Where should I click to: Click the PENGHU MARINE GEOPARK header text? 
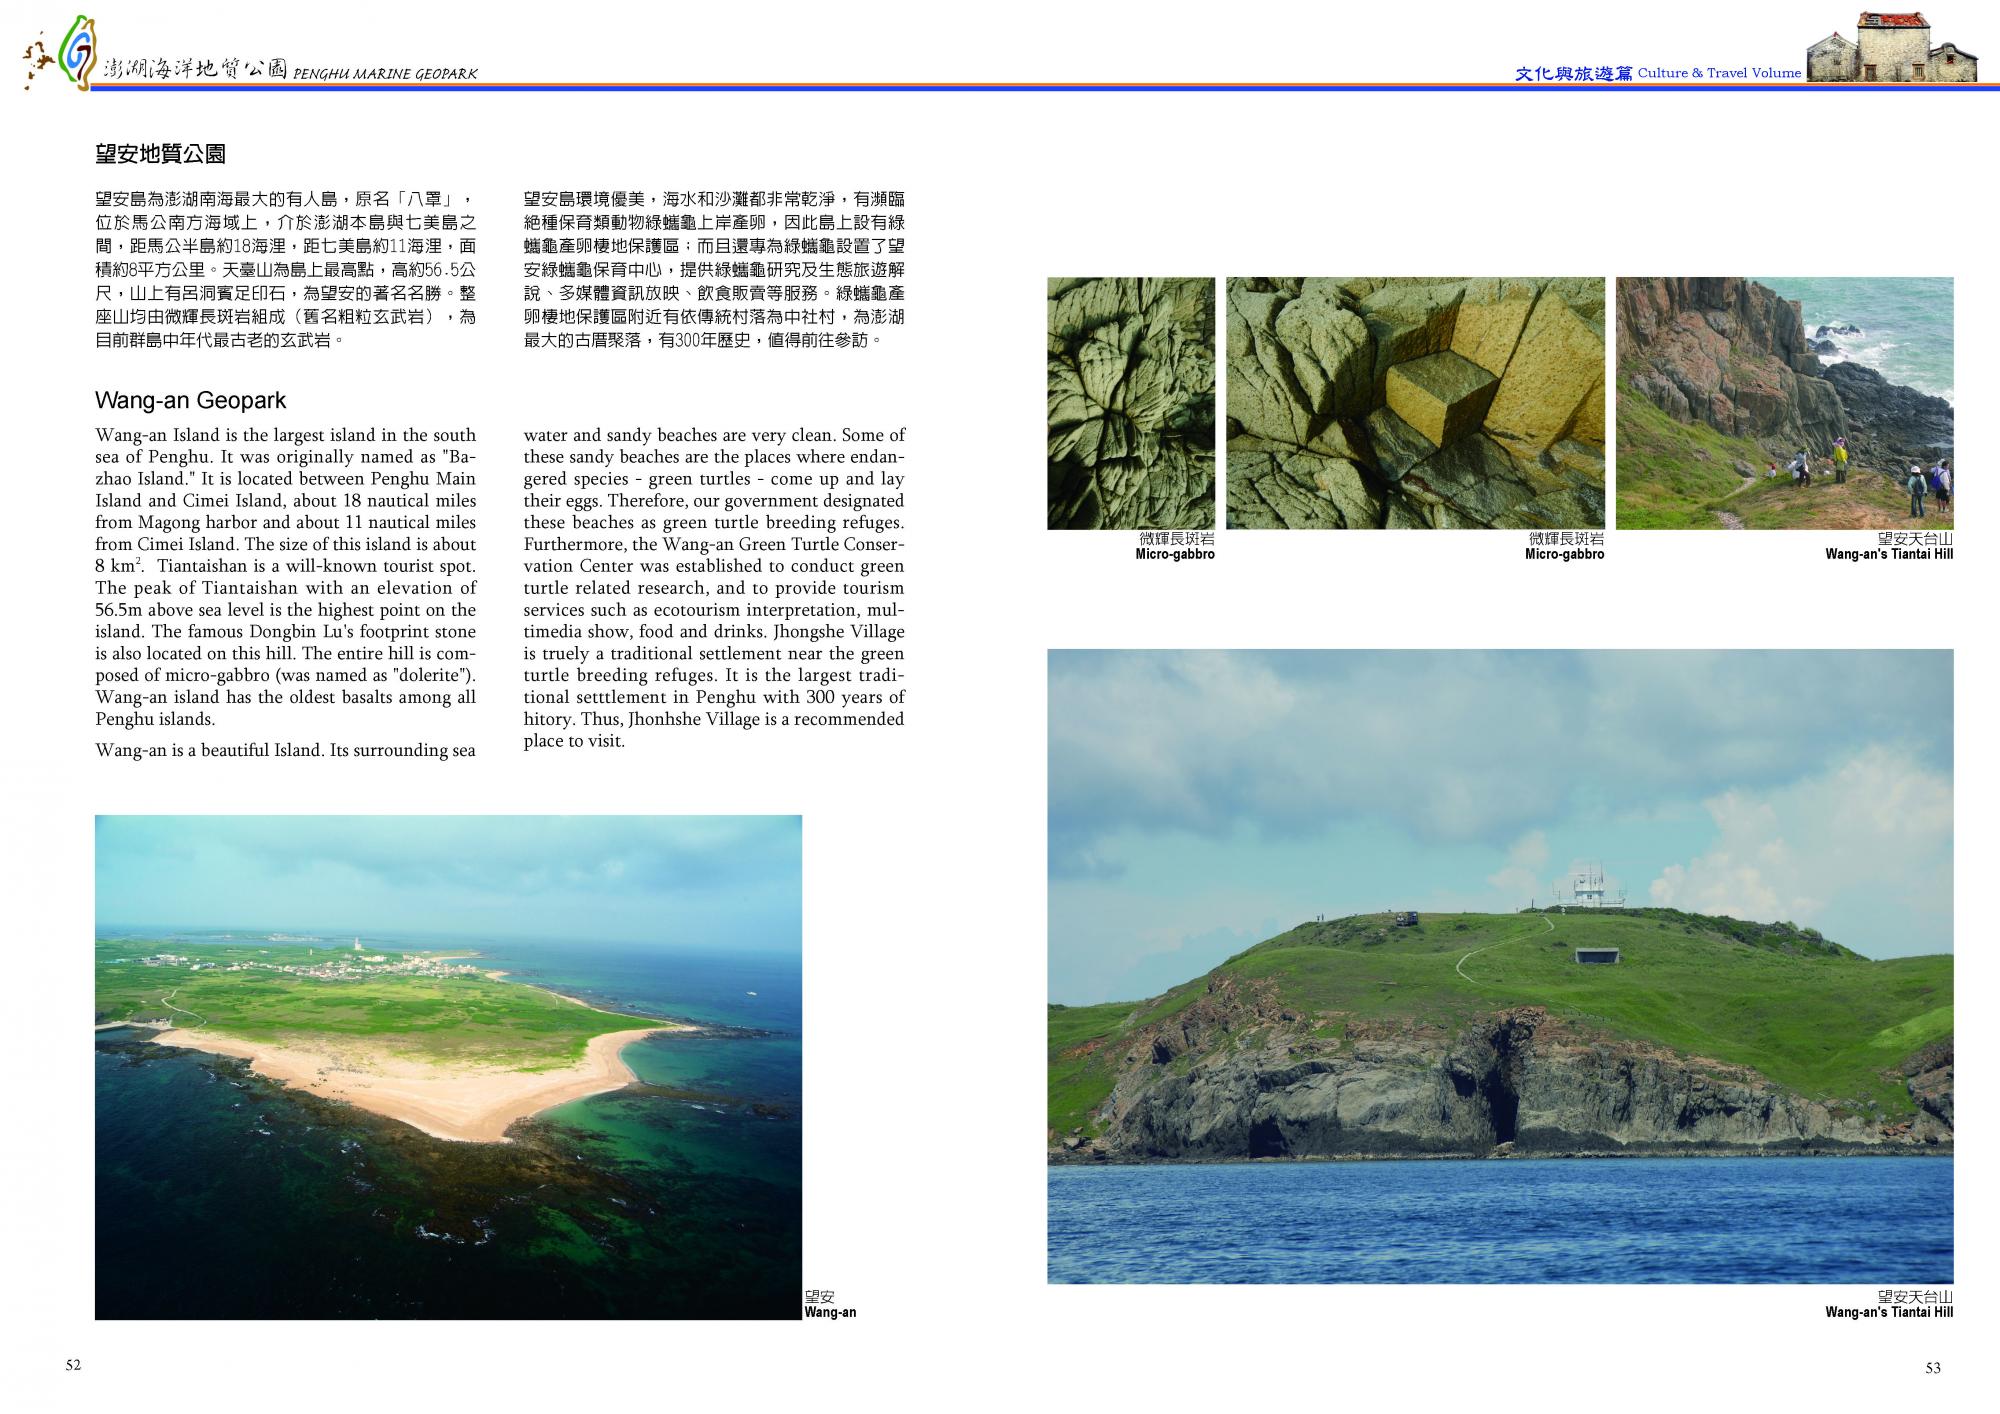385,74
